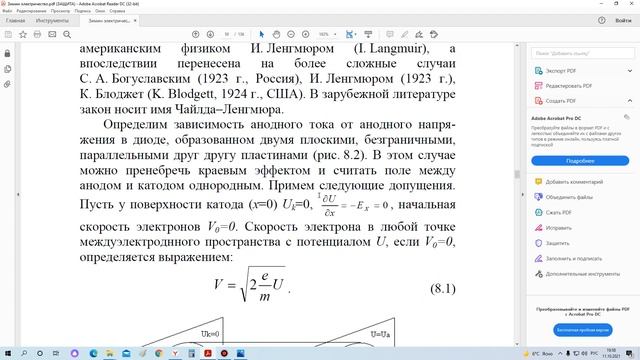Open the Справка menu
Screen dimensions: 640x360
[117, 11]
